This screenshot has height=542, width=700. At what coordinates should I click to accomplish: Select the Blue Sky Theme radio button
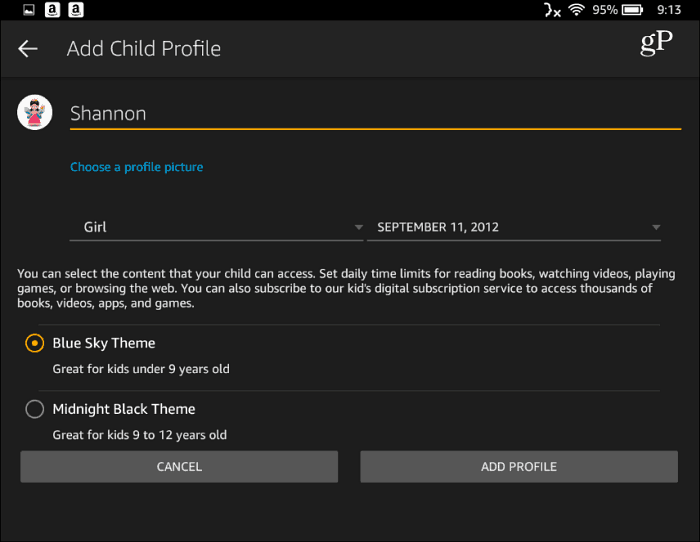point(35,343)
